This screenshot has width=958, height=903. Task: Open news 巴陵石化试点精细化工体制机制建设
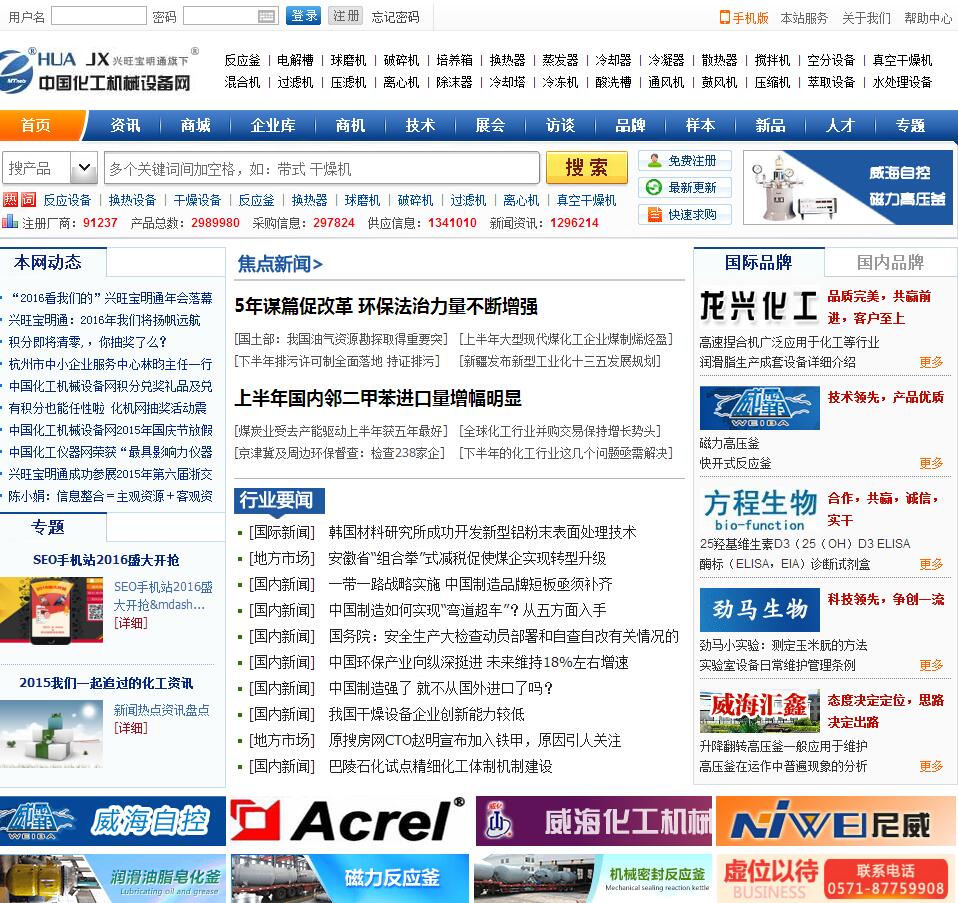[x=441, y=766]
